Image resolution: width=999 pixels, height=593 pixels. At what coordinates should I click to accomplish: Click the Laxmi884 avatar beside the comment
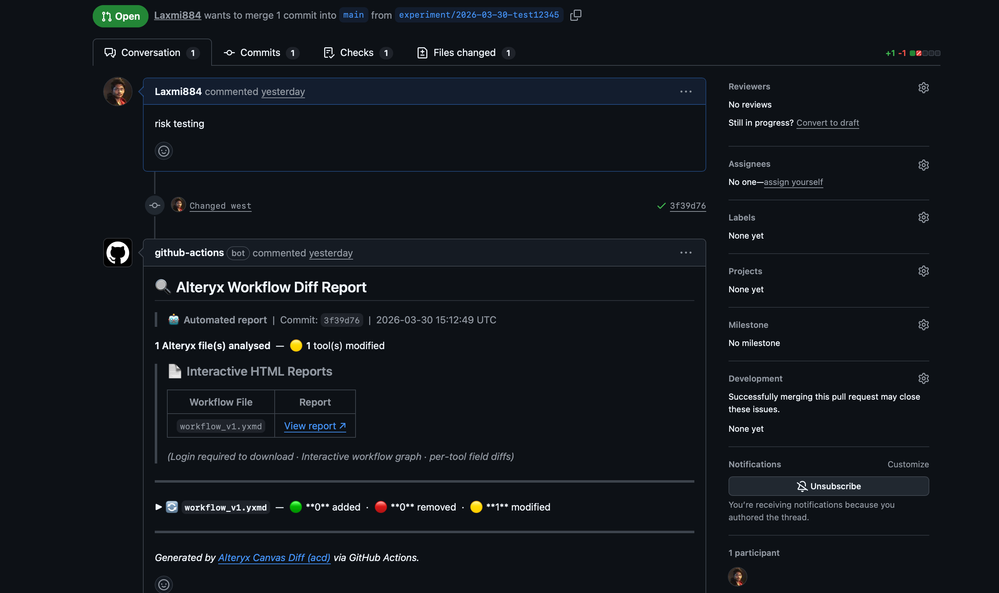[x=118, y=92]
